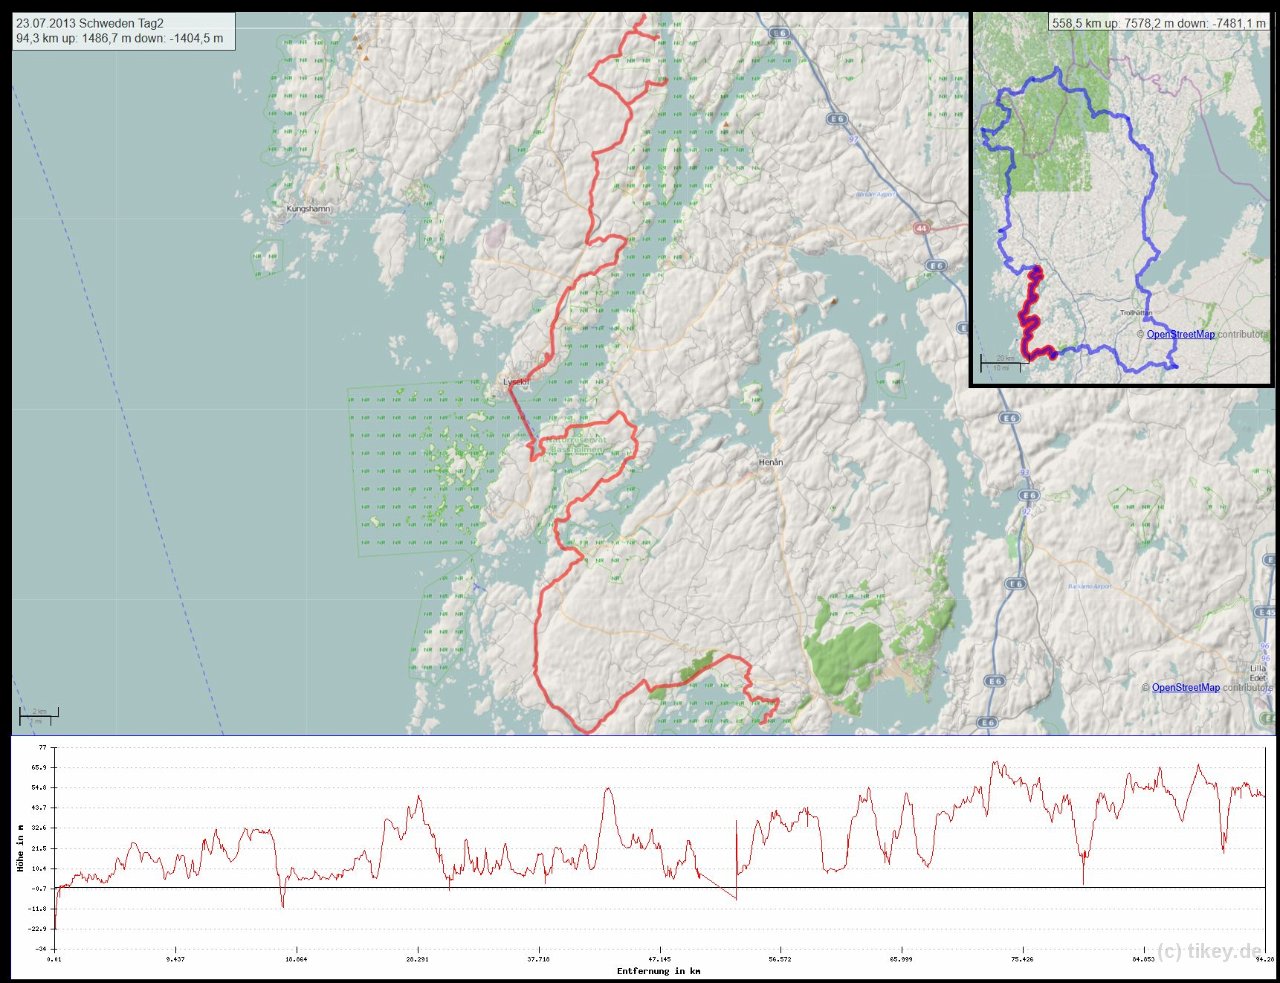Open the OpenStreetMap link in the overview inset
Image resolution: width=1280 pixels, height=983 pixels.
pos(1180,334)
